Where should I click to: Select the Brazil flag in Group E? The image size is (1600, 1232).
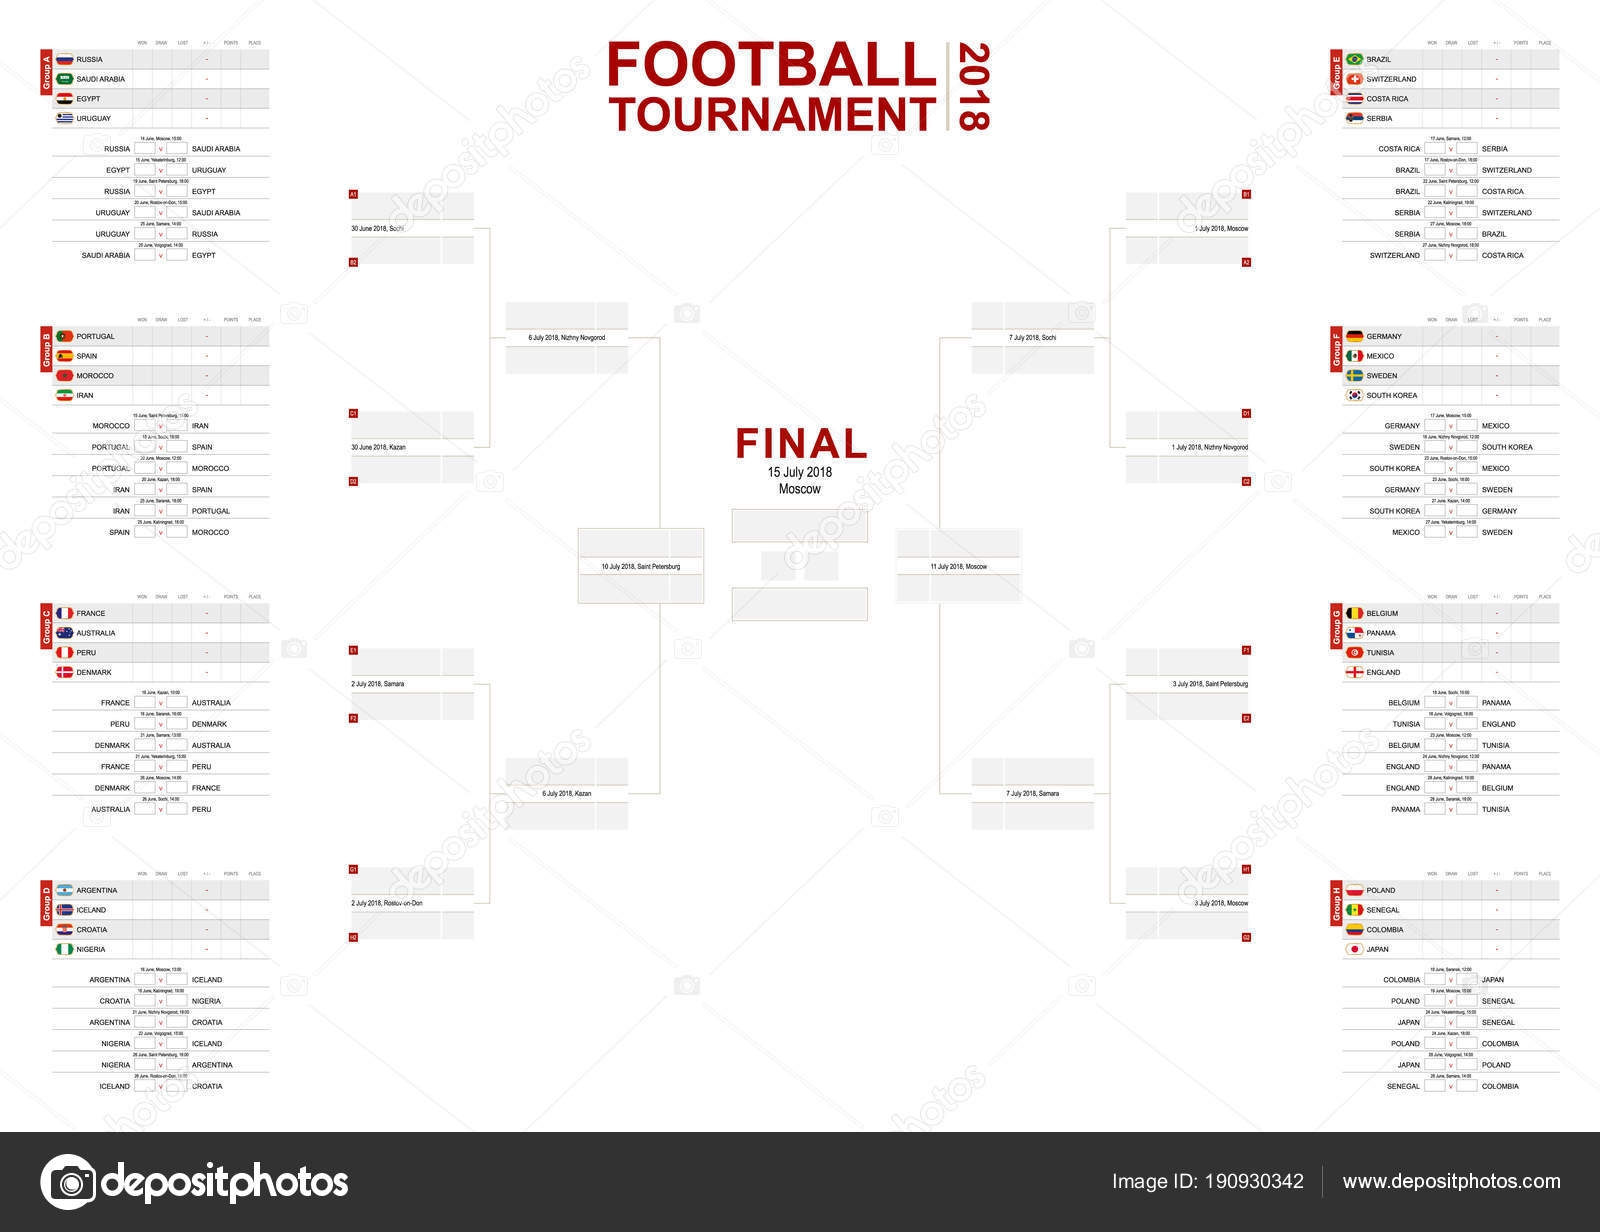[x=1355, y=59]
